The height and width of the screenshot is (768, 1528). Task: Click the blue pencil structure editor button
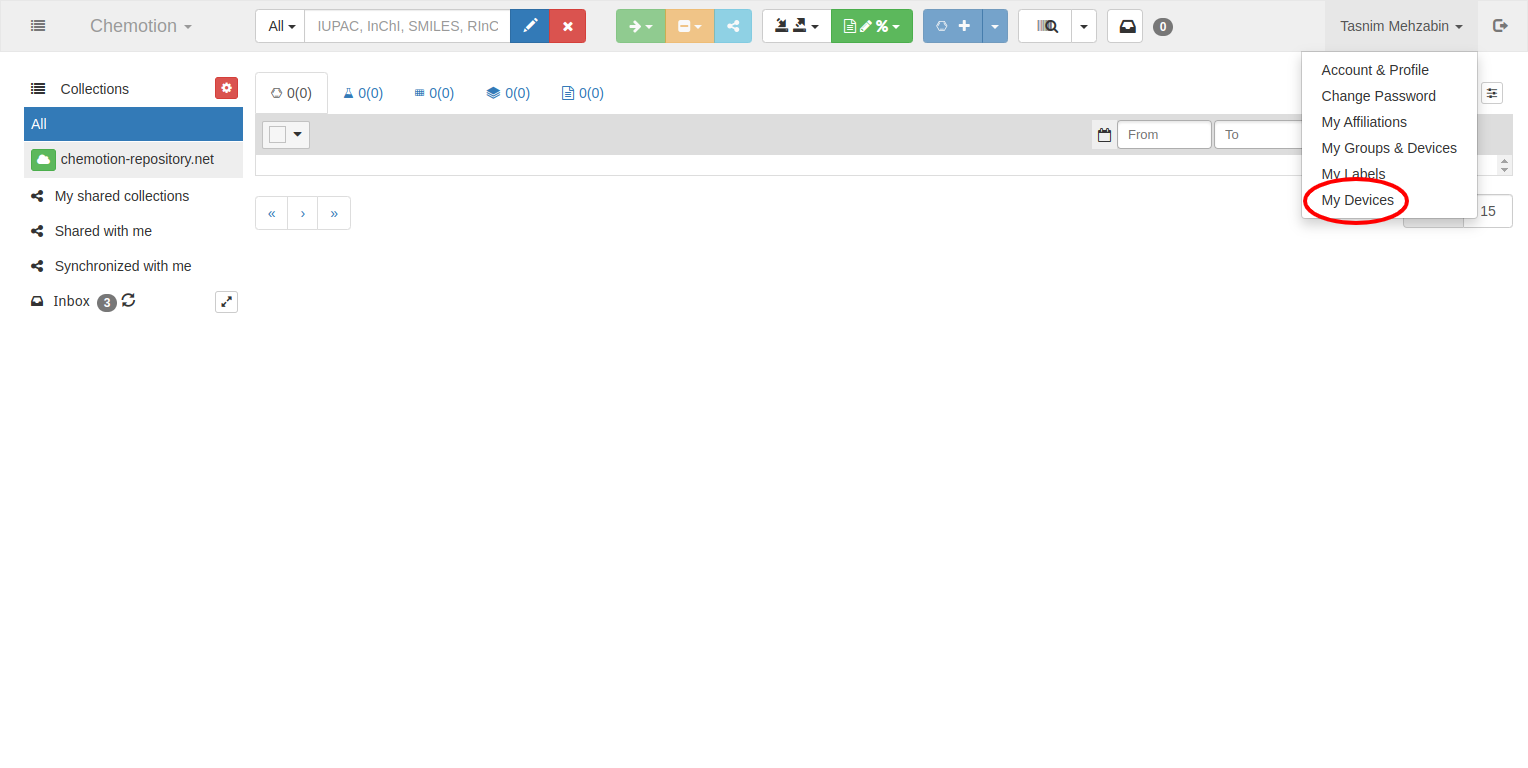tap(530, 26)
